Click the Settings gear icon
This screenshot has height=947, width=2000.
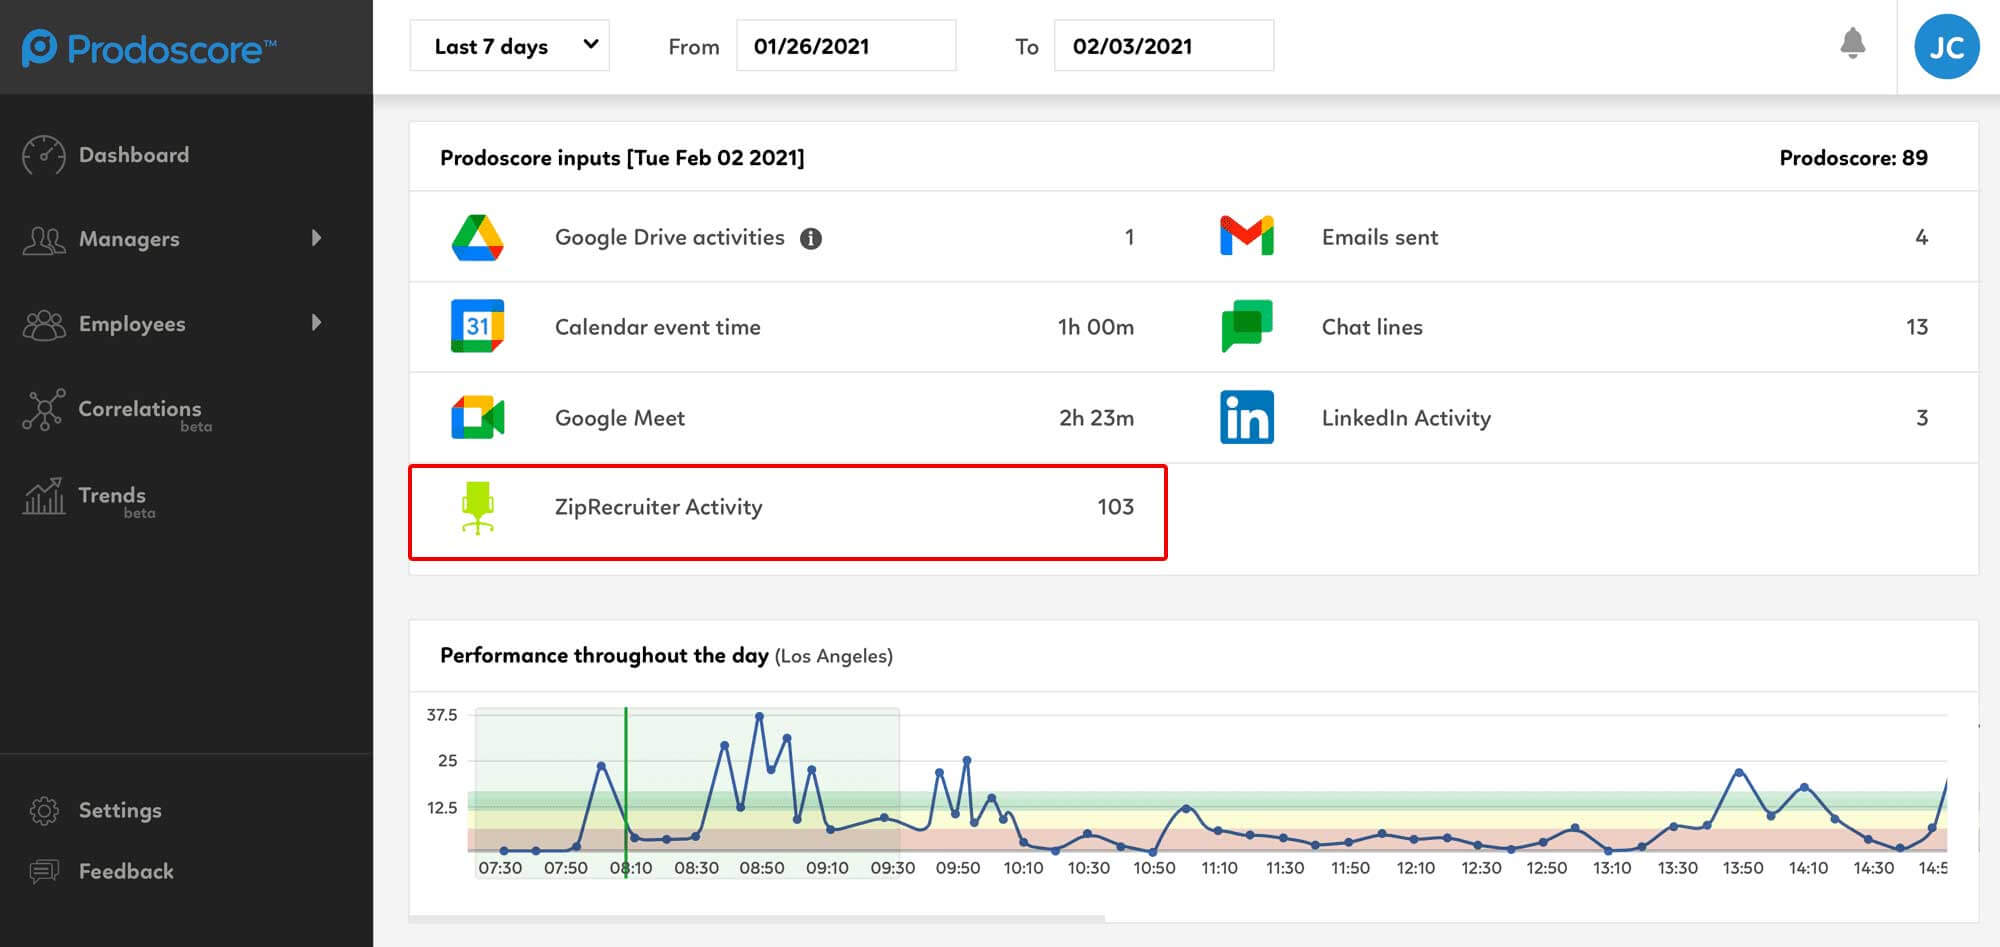point(44,810)
